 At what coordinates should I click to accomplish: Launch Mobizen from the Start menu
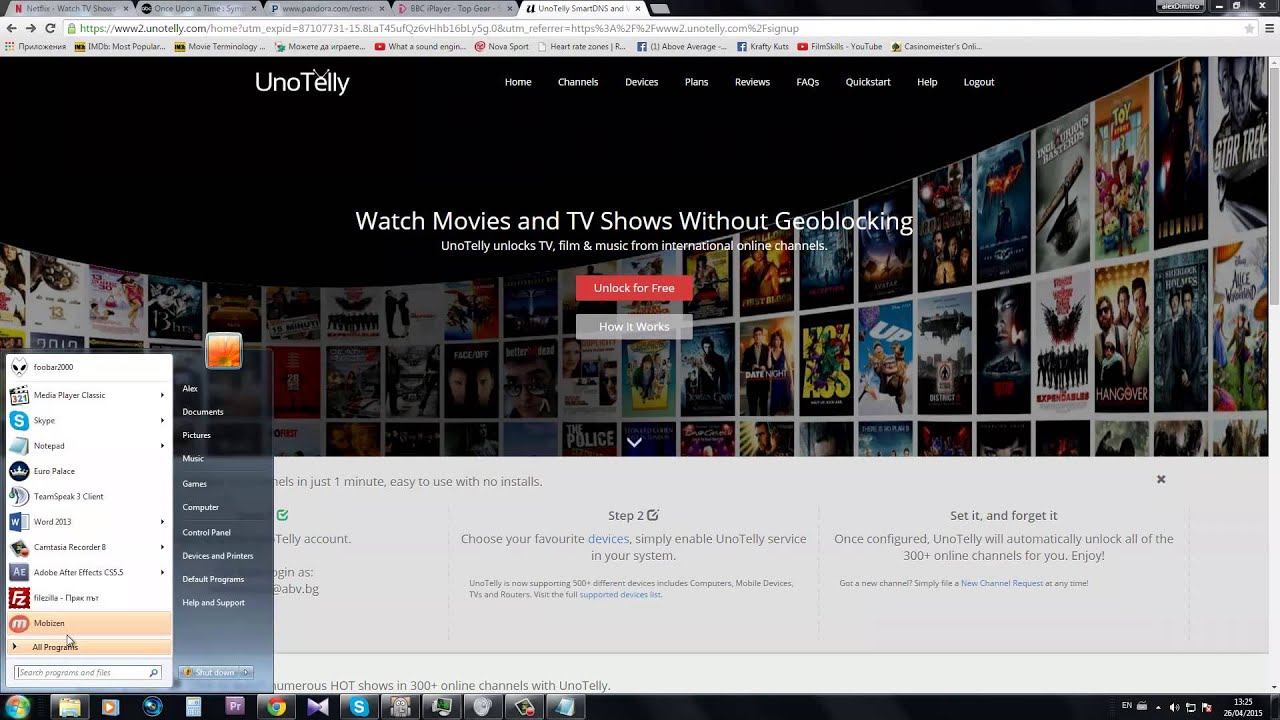(88, 623)
